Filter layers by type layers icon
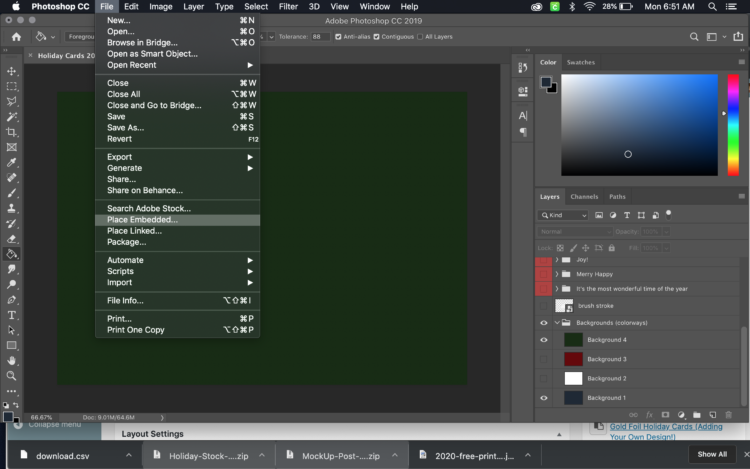 (627, 215)
